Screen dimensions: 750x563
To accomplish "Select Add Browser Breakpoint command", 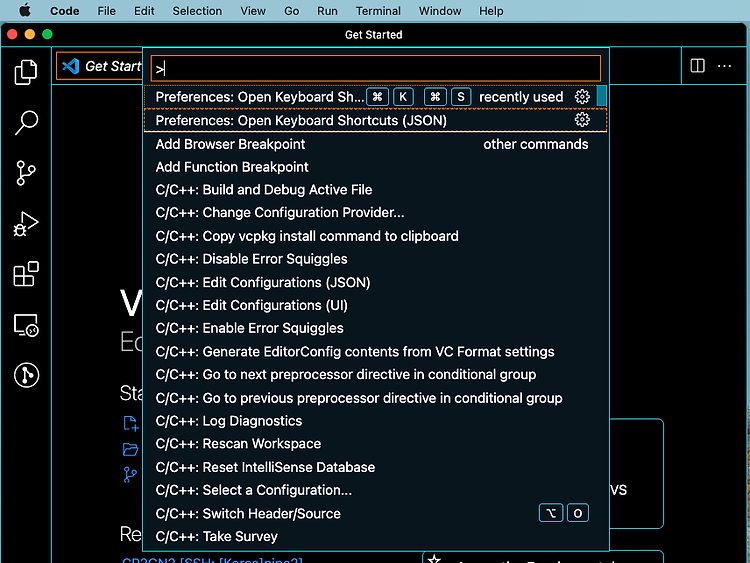I will [375, 144].
